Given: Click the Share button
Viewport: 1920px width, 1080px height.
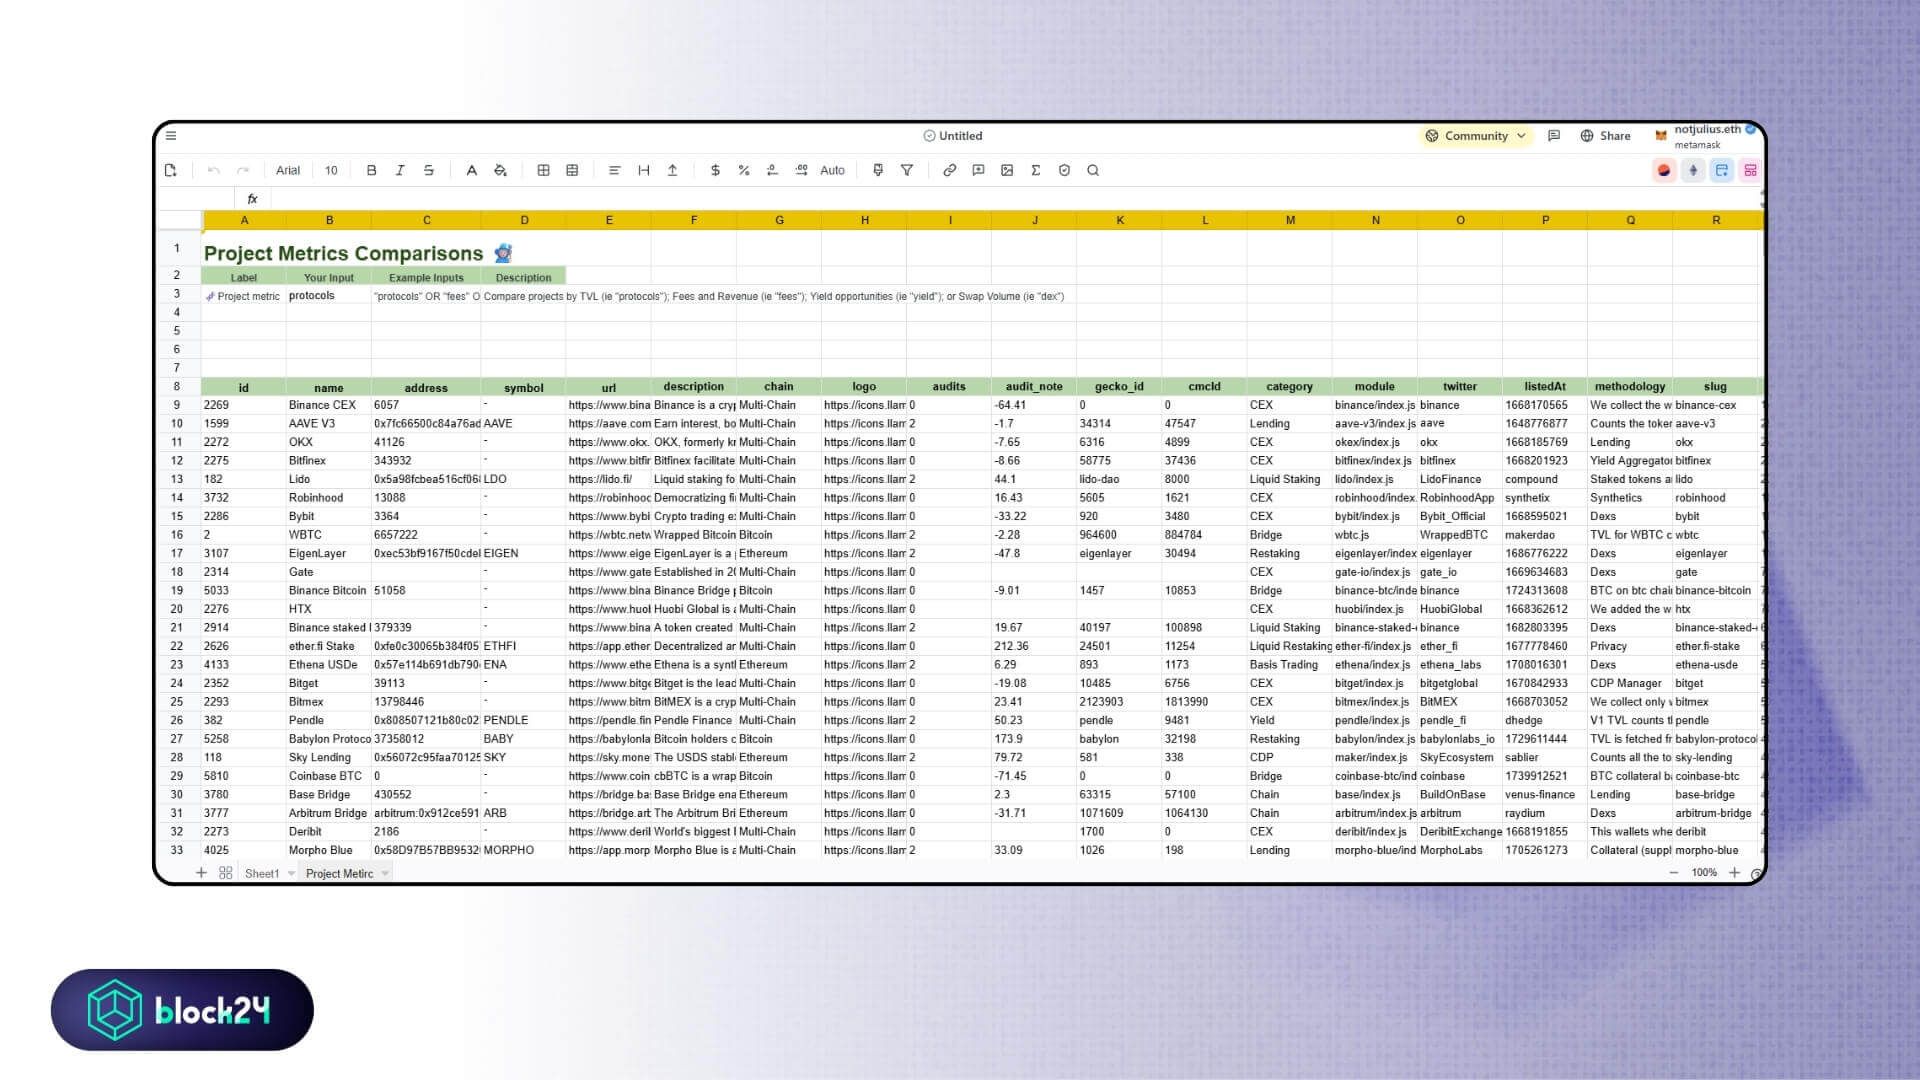Looking at the screenshot, I should 1605,136.
